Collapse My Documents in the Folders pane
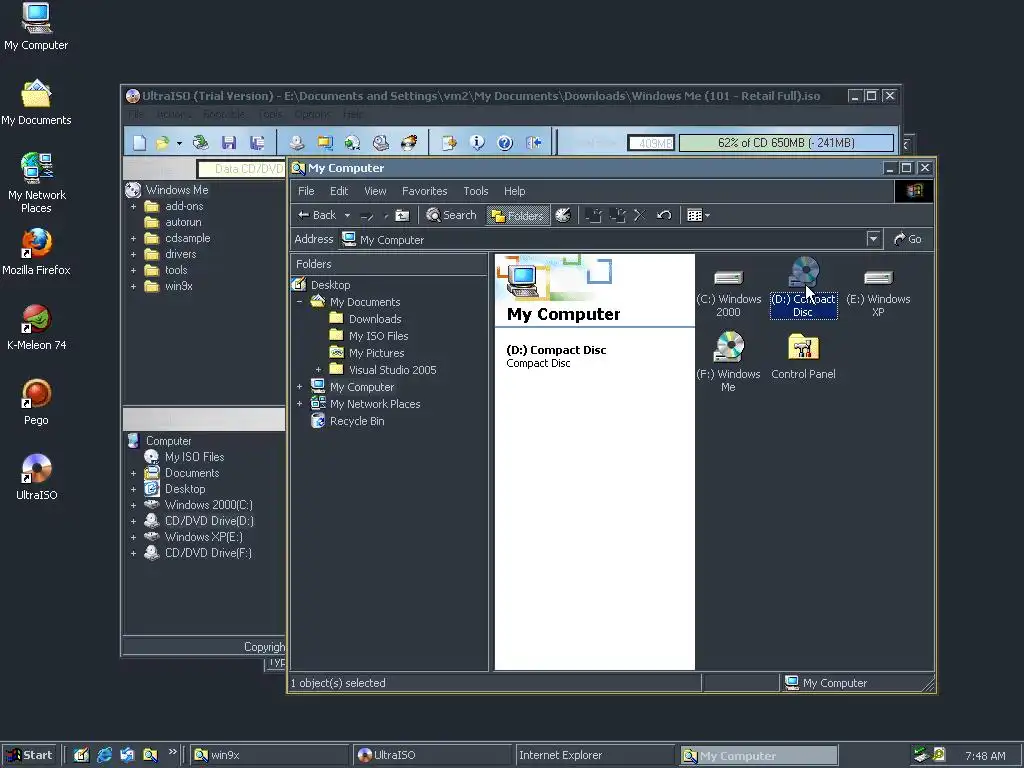 coord(299,302)
